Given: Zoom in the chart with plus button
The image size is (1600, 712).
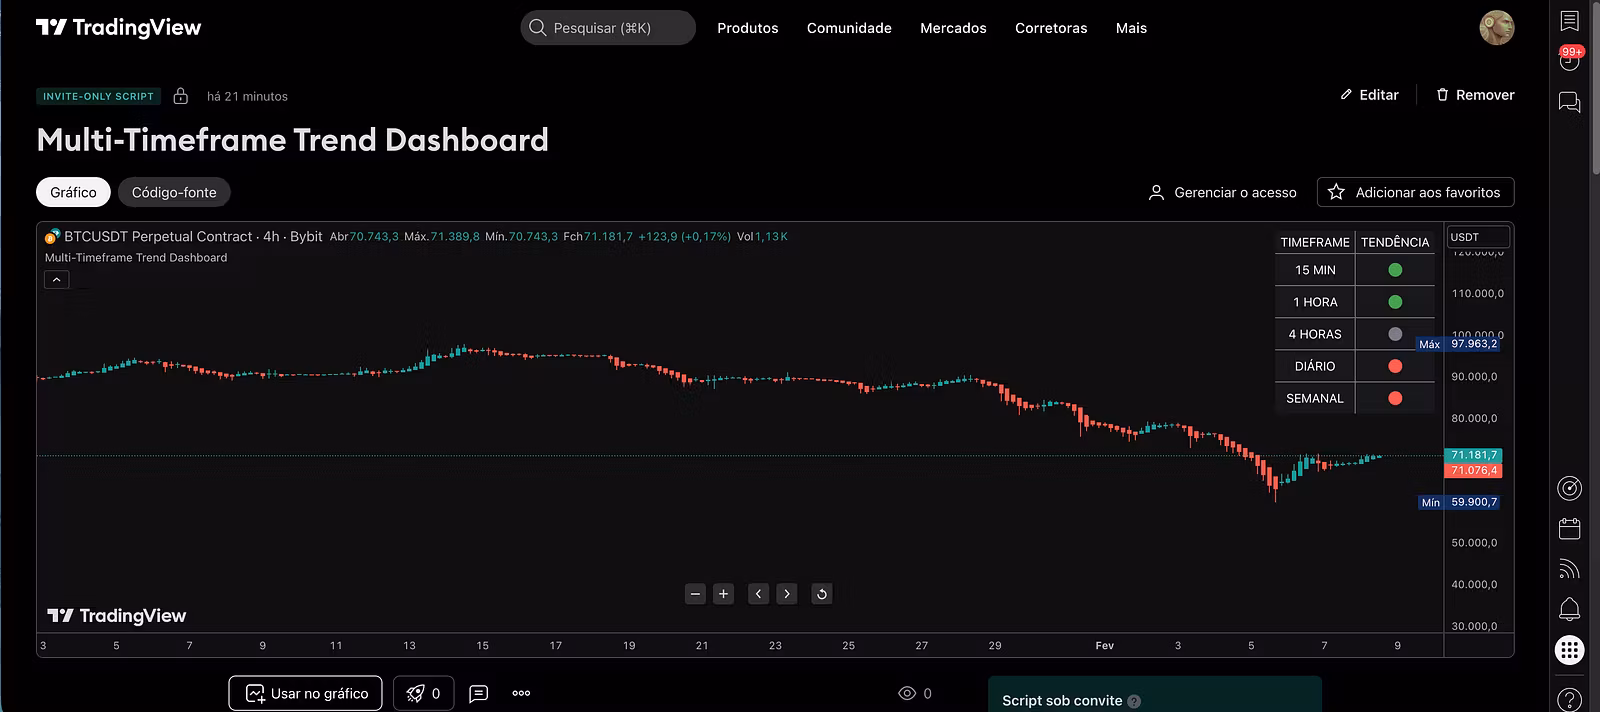Looking at the screenshot, I should [724, 594].
